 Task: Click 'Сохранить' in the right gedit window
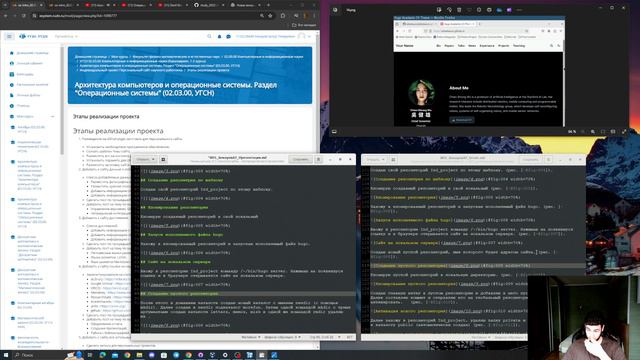(530, 159)
